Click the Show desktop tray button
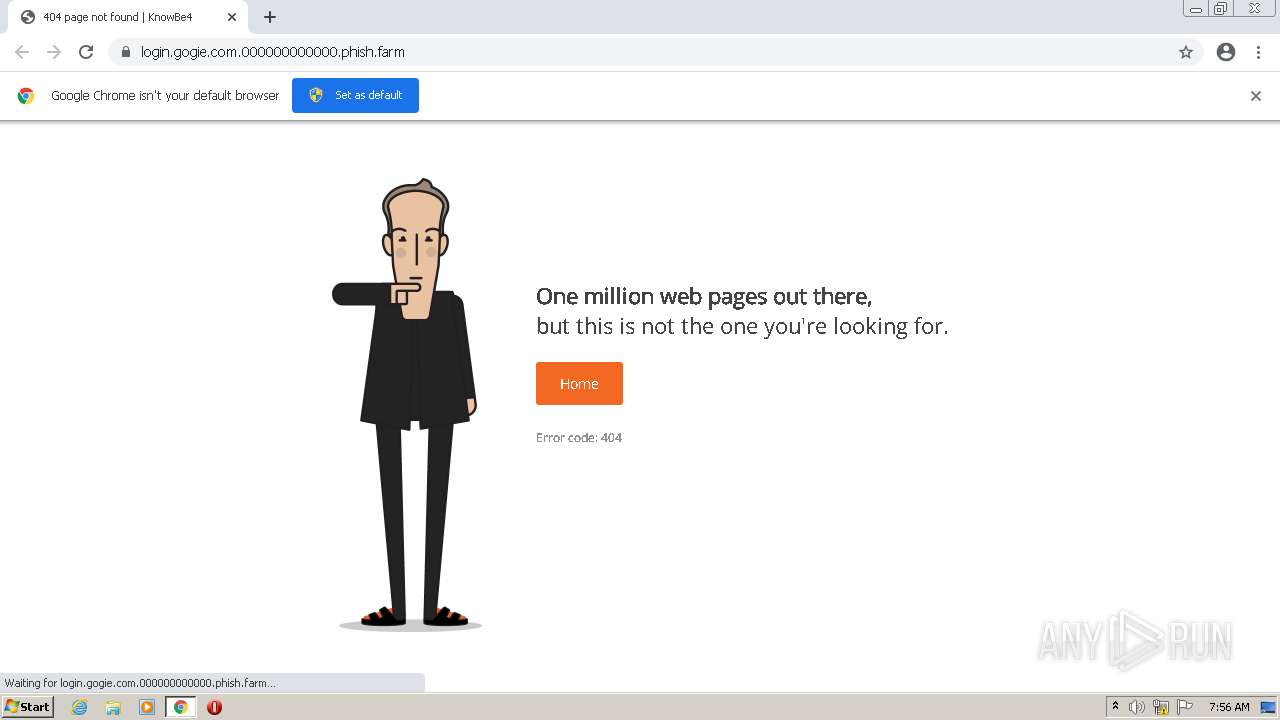This screenshot has width=1280, height=720. tap(1268, 707)
